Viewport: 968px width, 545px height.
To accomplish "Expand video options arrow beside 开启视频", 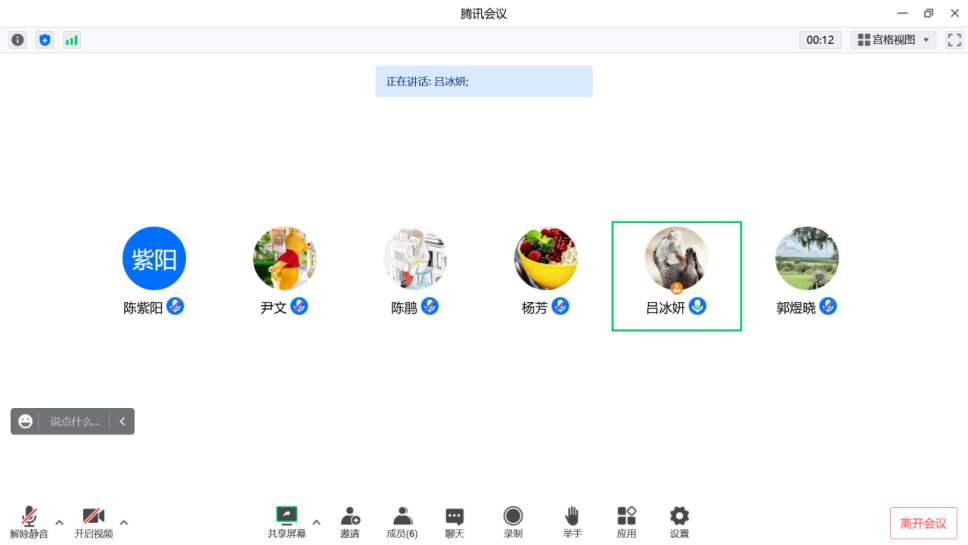I will coord(123,523).
